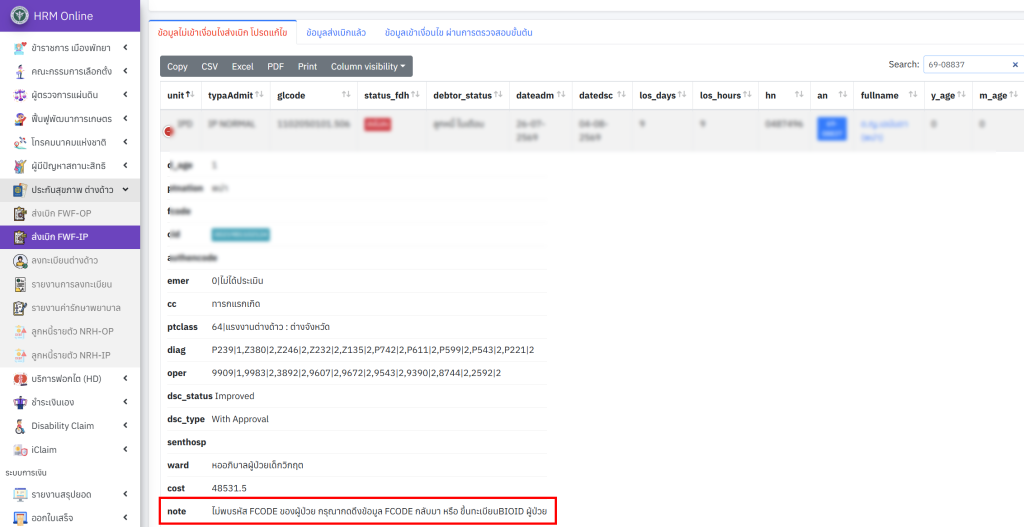Click the โทรคมนาคมแห่งชาติ sidebar icon

(20, 142)
